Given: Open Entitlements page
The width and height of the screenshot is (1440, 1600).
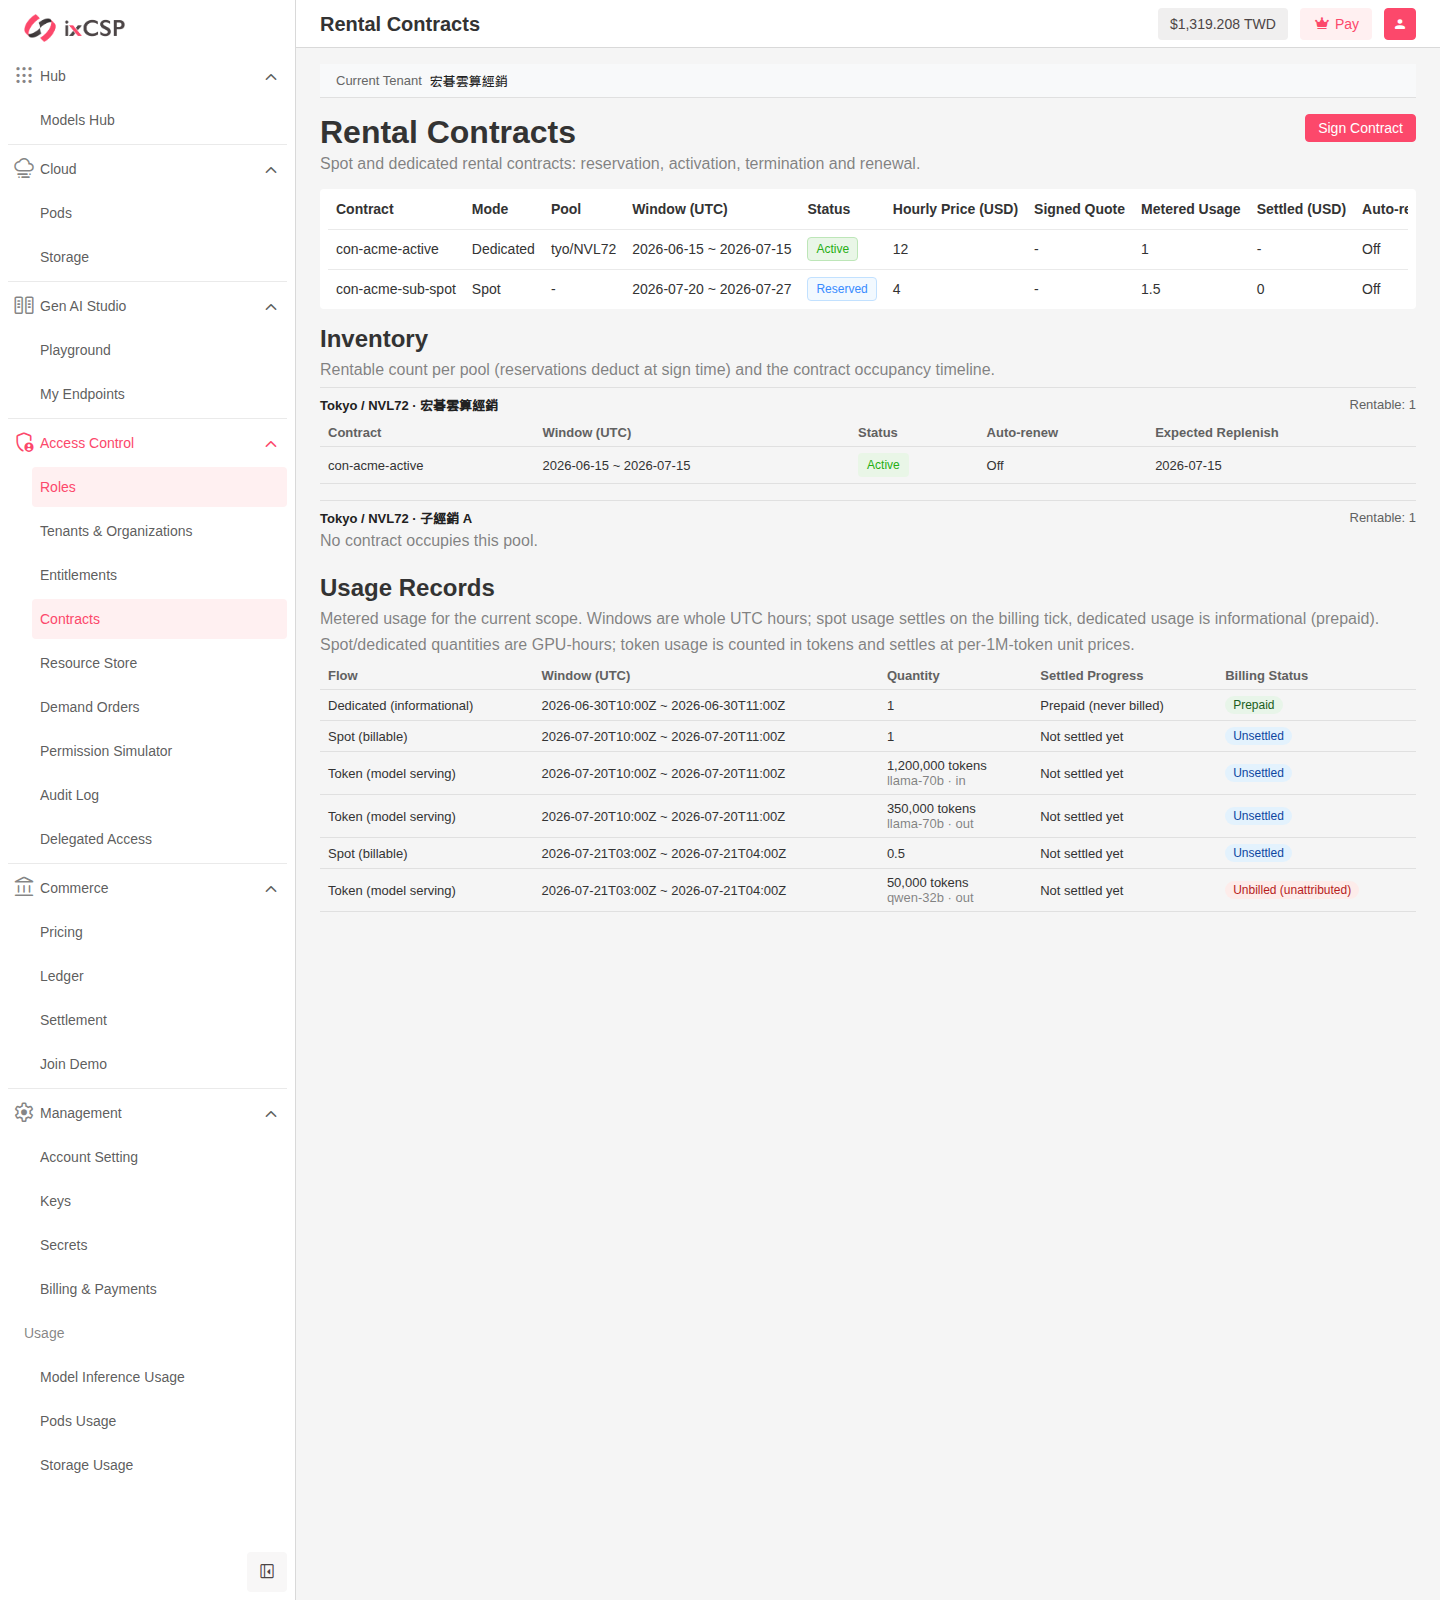Looking at the screenshot, I should tap(159, 575).
